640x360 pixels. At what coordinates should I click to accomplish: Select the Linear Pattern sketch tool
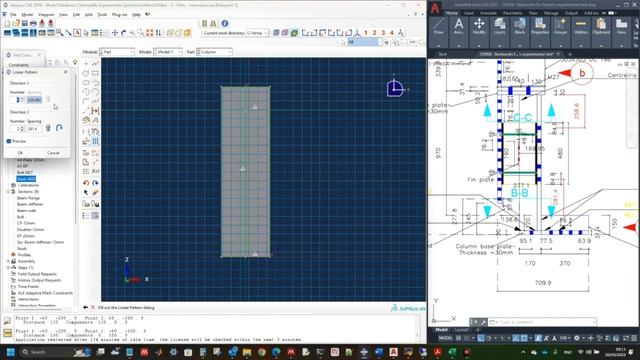point(95,141)
